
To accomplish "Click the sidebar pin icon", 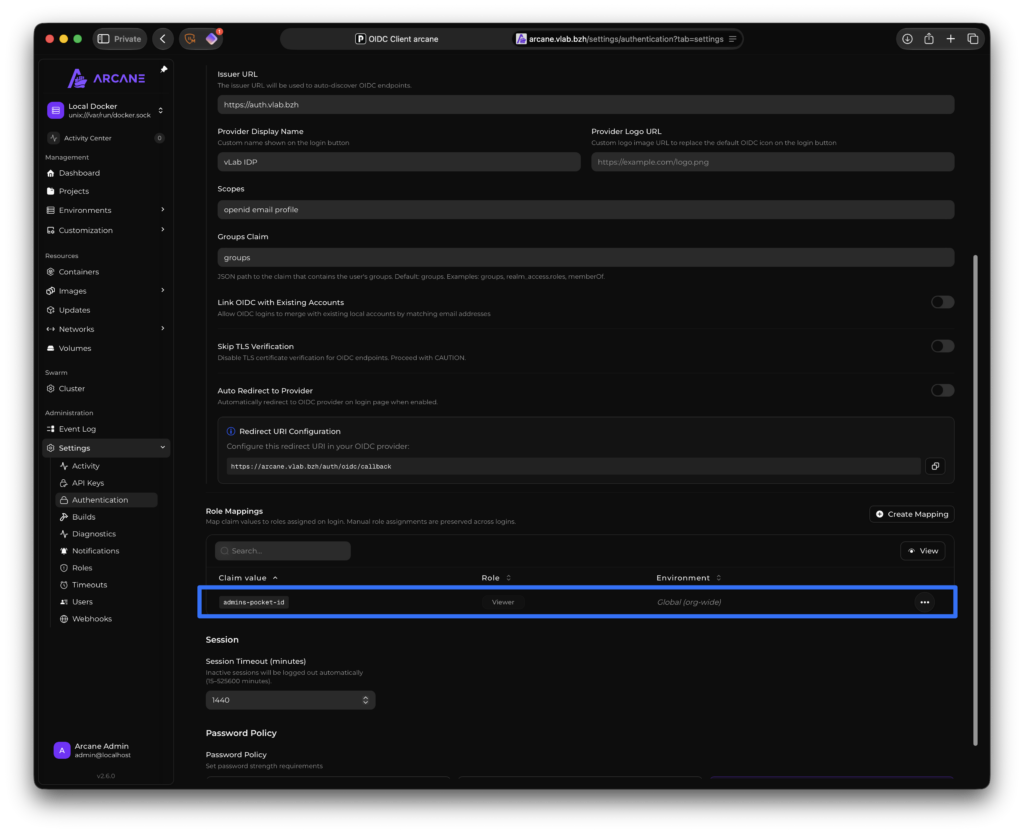I will coord(164,69).
